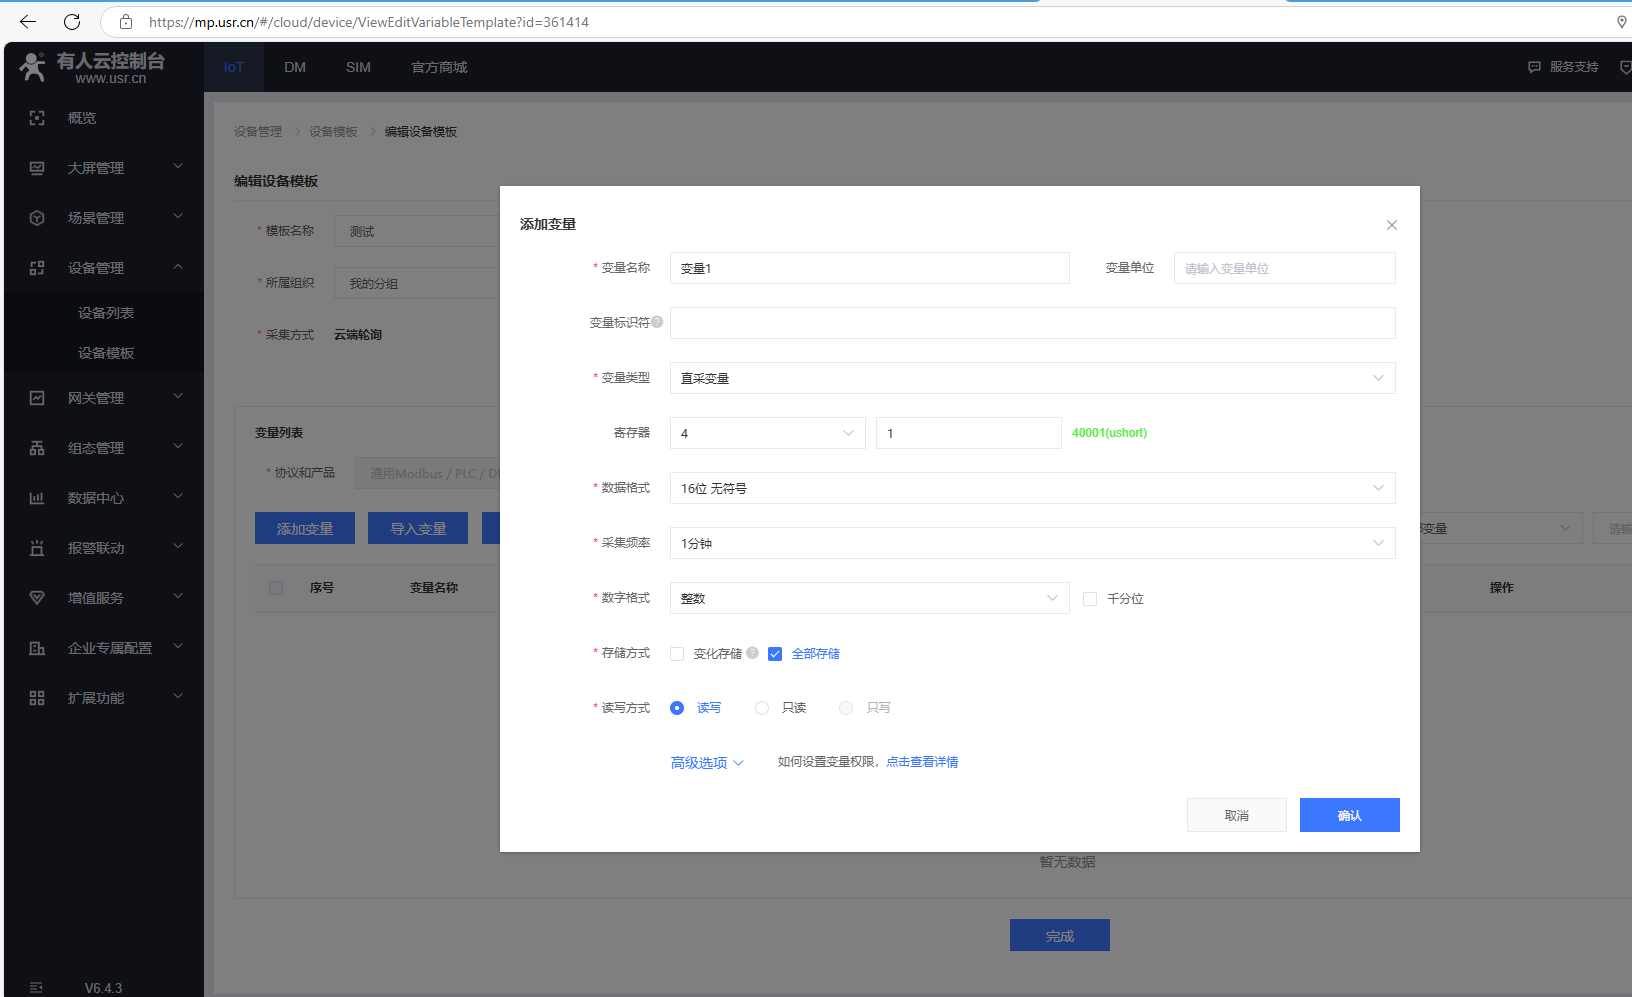Open the 点击查看详情 link
The width and height of the screenshot is (1632, 997).
click(922, 762)
